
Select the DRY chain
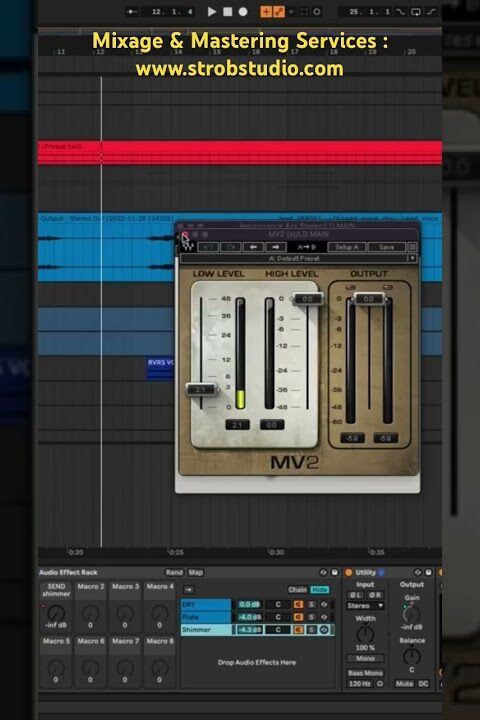[206, 604]
